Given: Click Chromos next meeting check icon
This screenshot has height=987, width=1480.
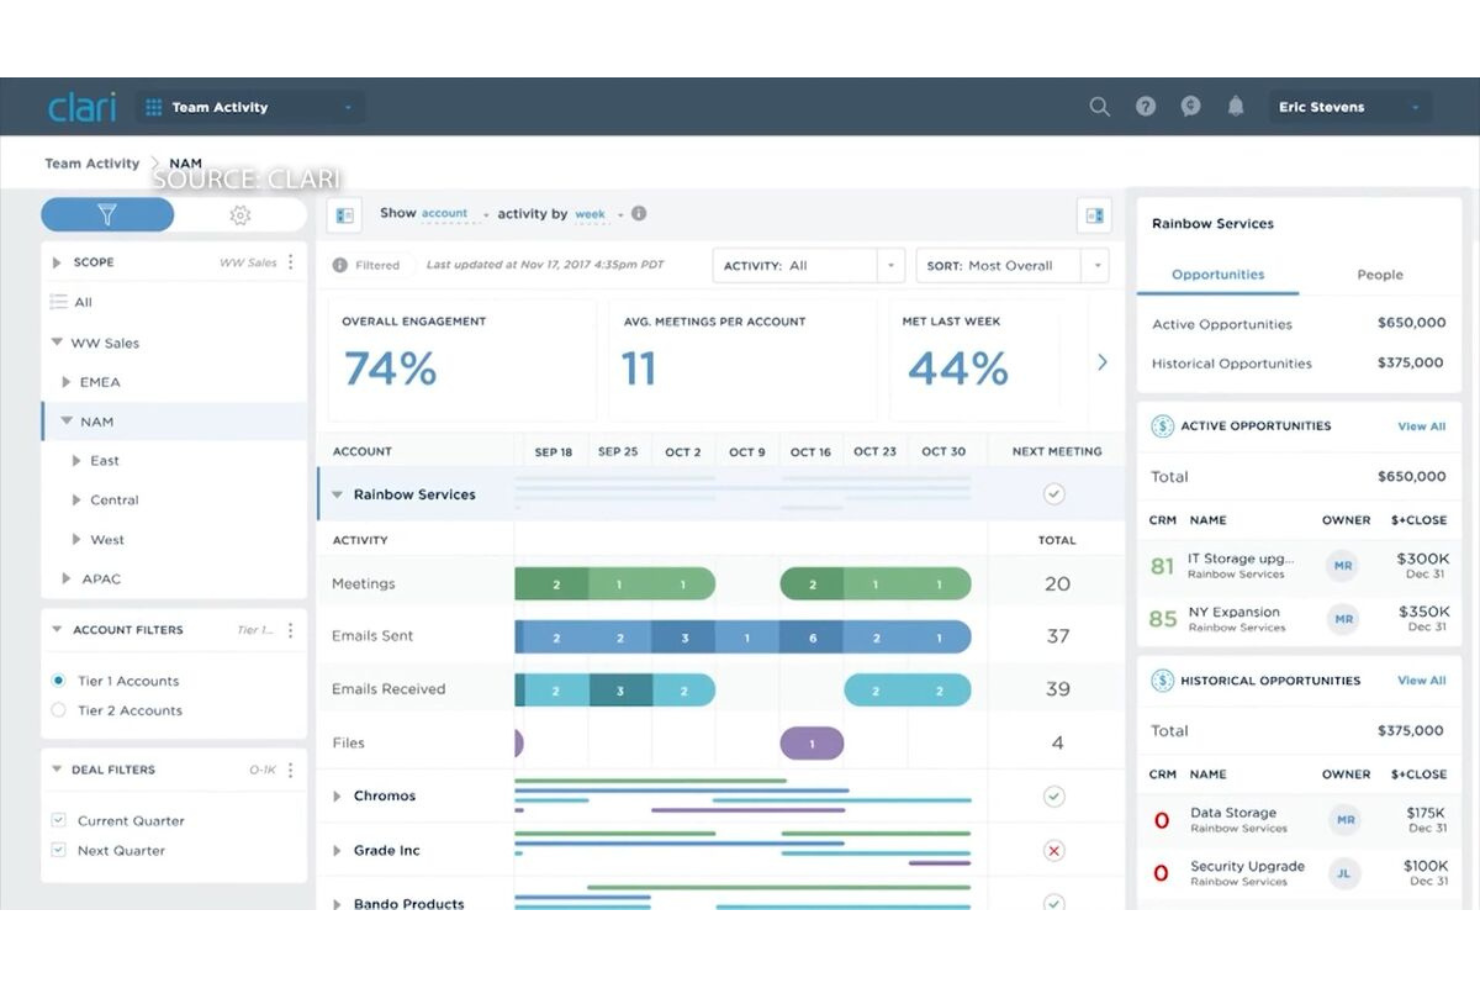Looking at the screenshot, I should [x=1054, y=796].
